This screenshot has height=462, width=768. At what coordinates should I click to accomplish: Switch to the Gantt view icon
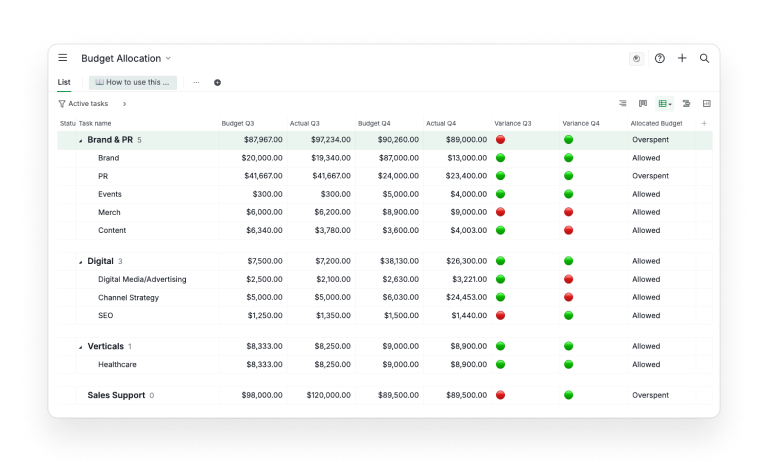pos(686,103)
